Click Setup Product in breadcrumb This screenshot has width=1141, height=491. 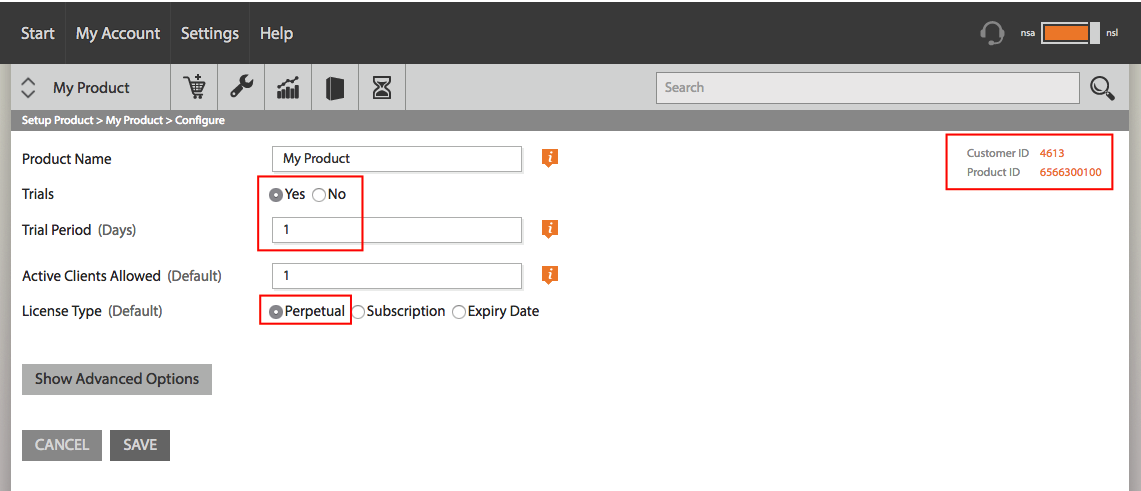(58, 120)
